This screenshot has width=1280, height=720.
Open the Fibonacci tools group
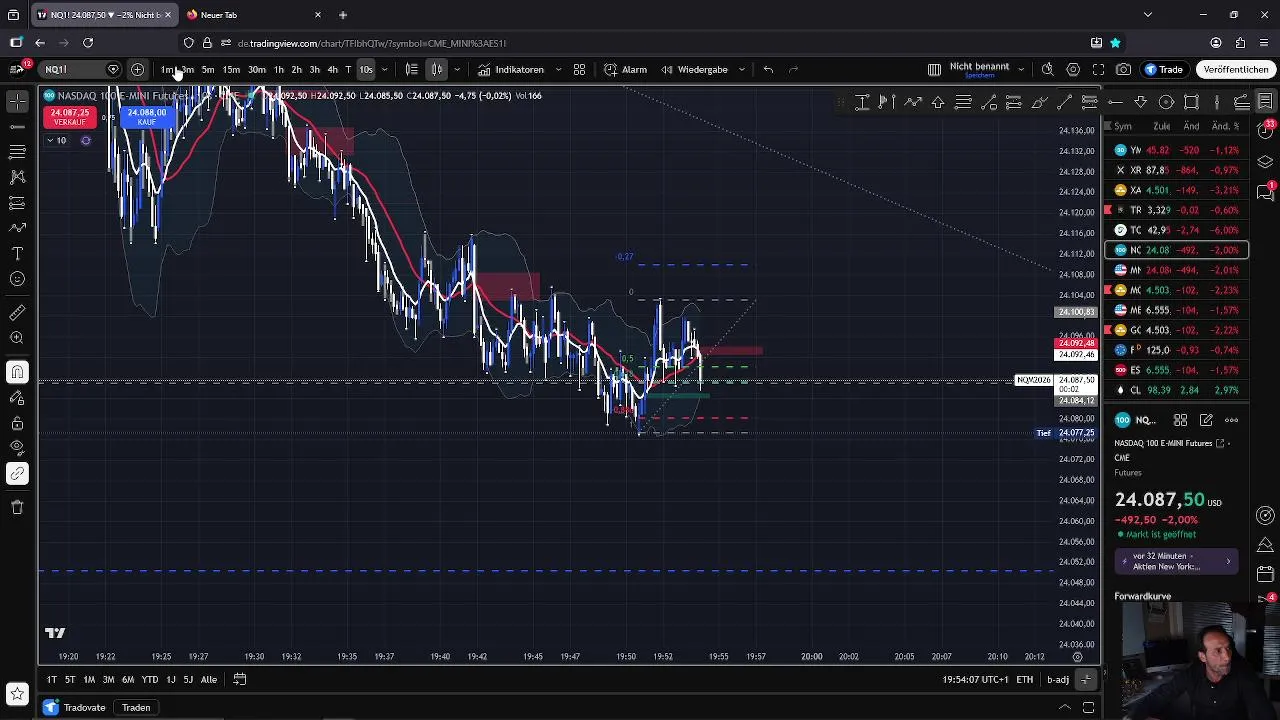pyautogui.click(x=17, y=152)
